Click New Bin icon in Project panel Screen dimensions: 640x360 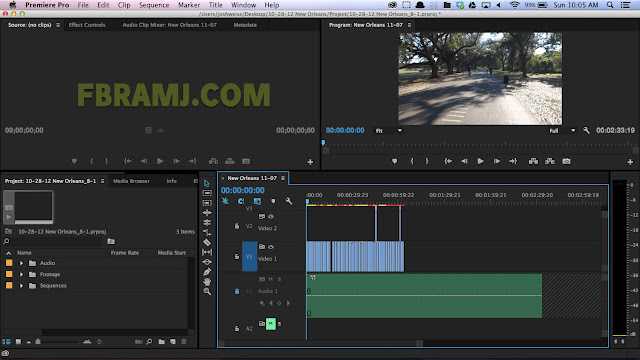(x=162, y=341)
